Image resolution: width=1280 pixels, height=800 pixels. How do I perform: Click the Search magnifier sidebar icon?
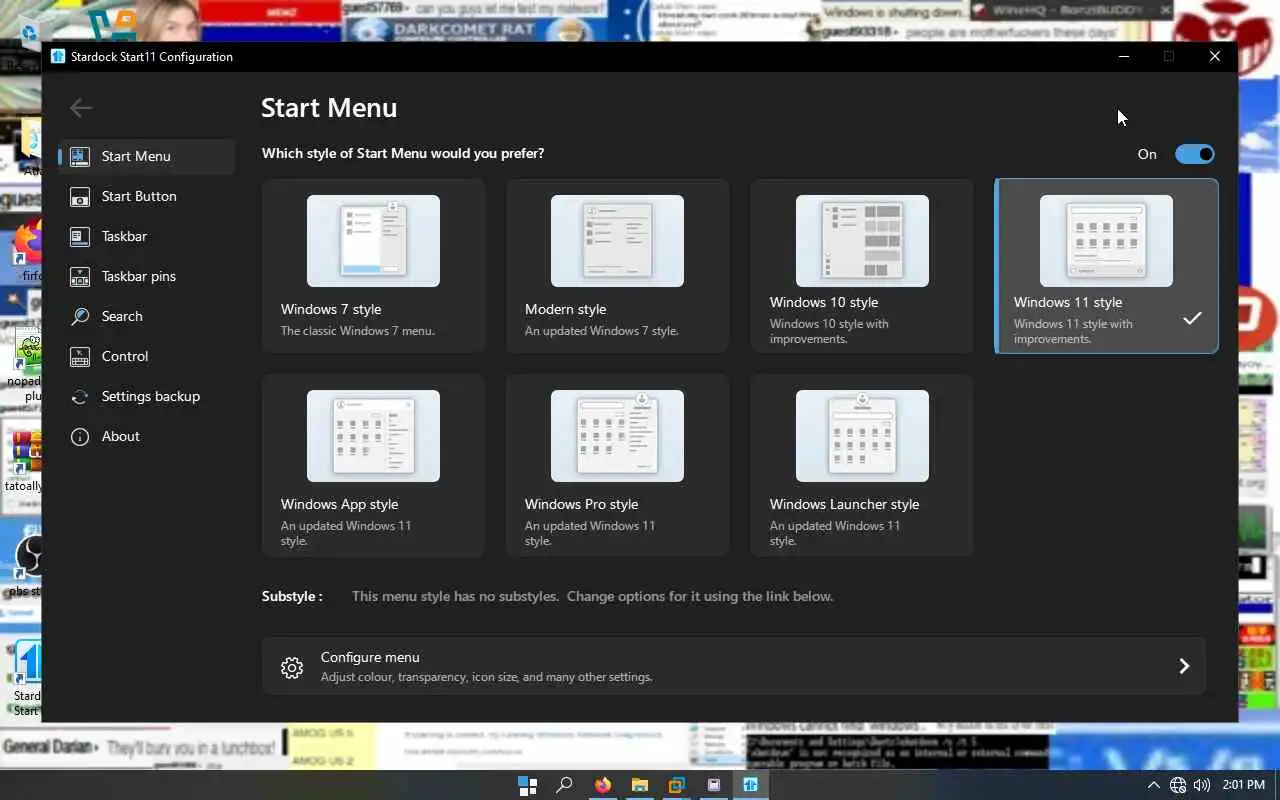tap(80, 316)
